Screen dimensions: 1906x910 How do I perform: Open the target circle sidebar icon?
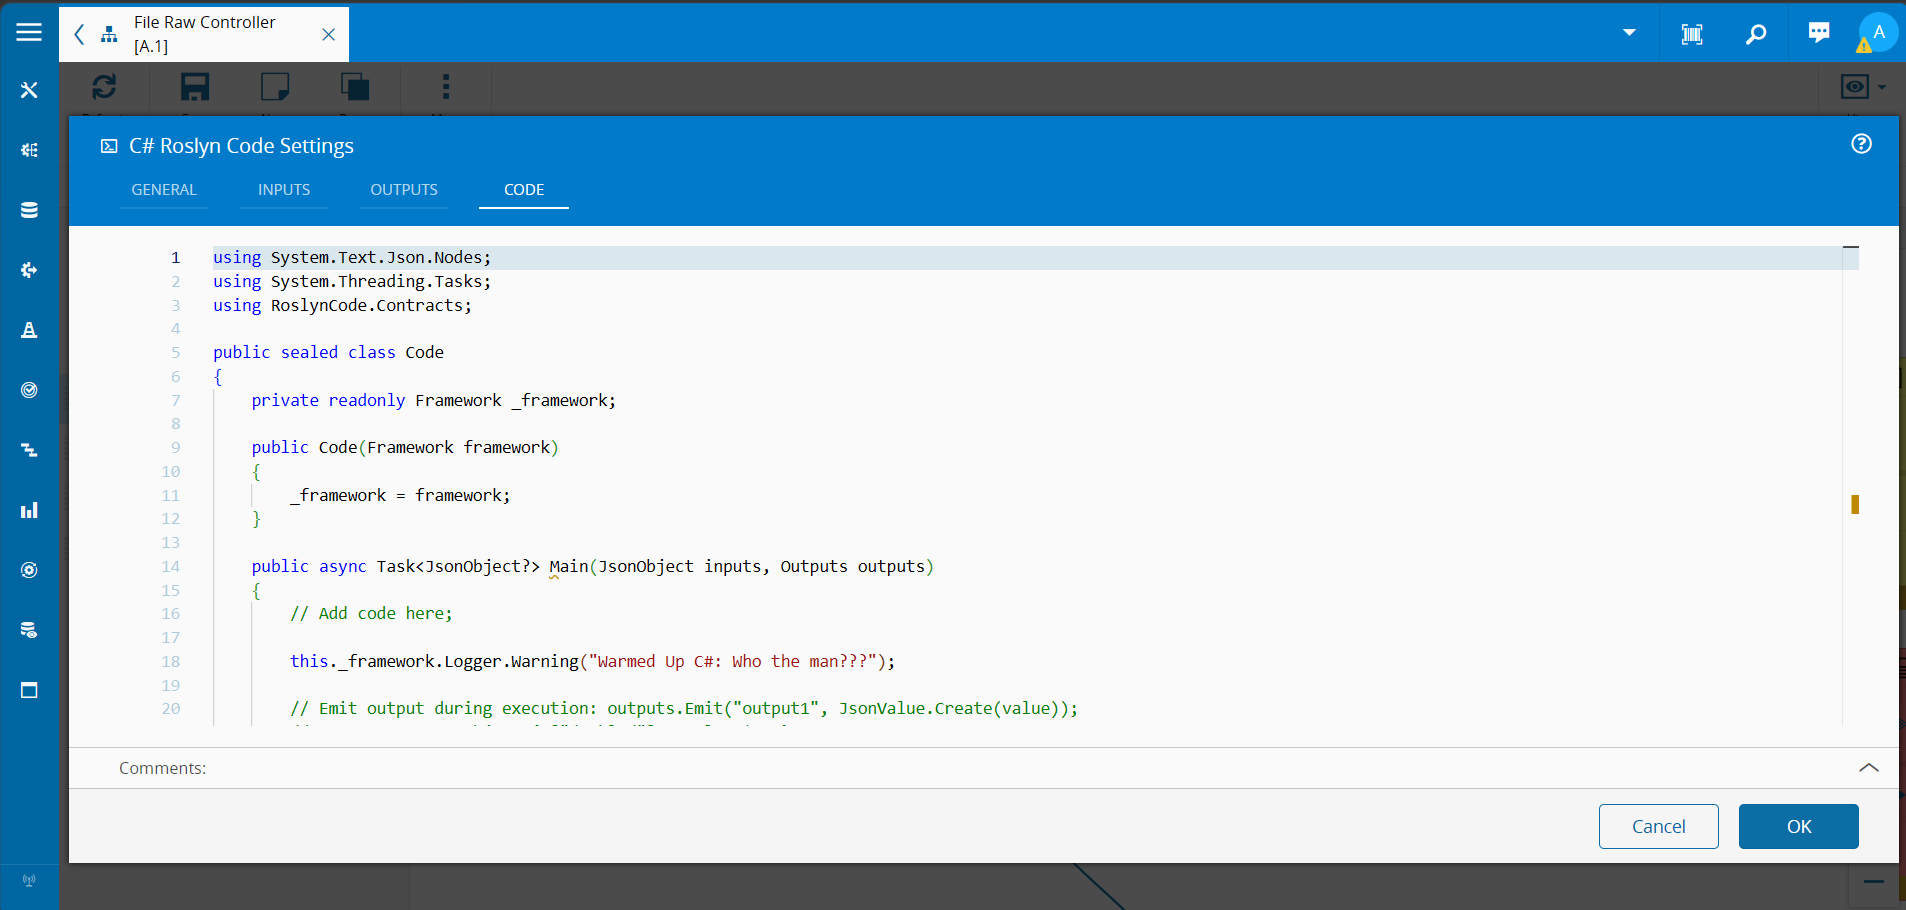coord(29,570)
